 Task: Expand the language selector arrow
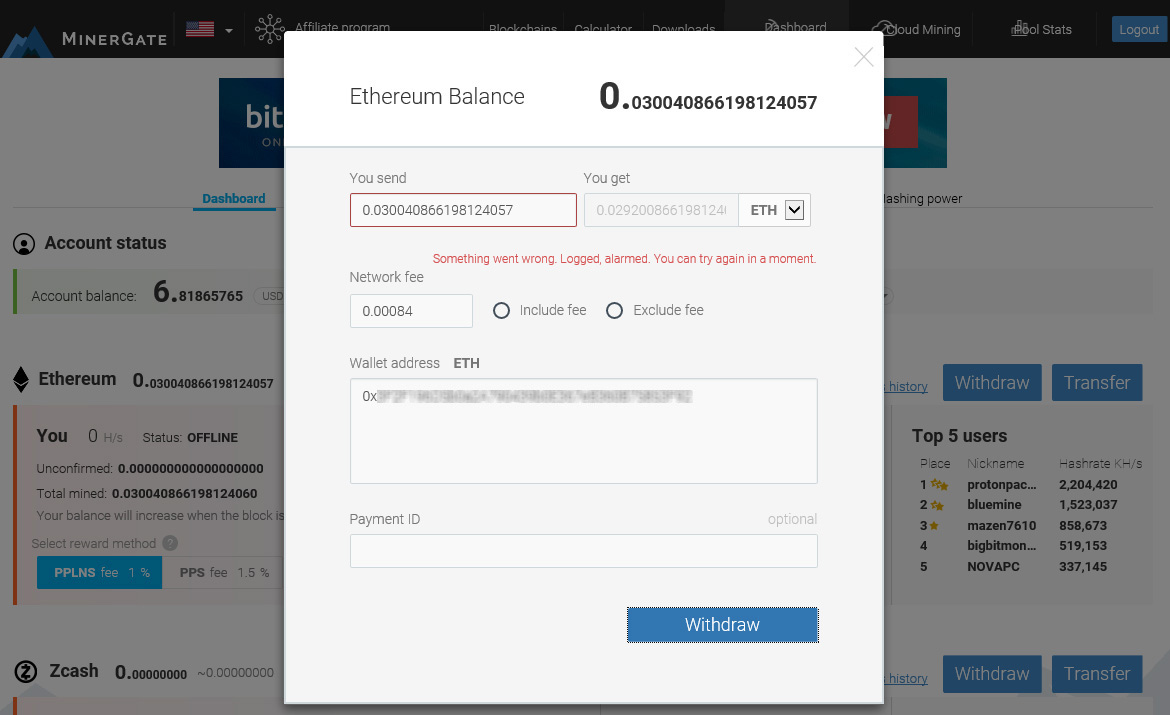tap(229, 31)
